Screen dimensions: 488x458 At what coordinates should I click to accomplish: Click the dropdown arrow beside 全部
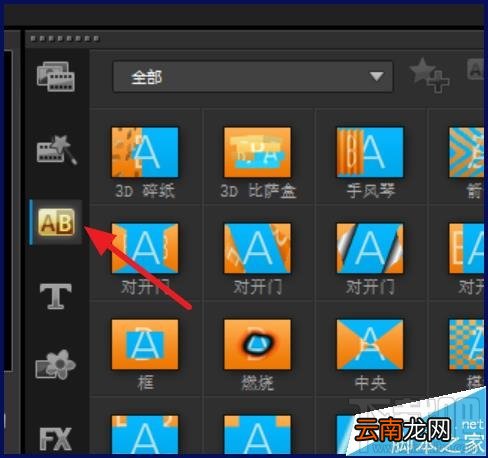coord(376,77)
